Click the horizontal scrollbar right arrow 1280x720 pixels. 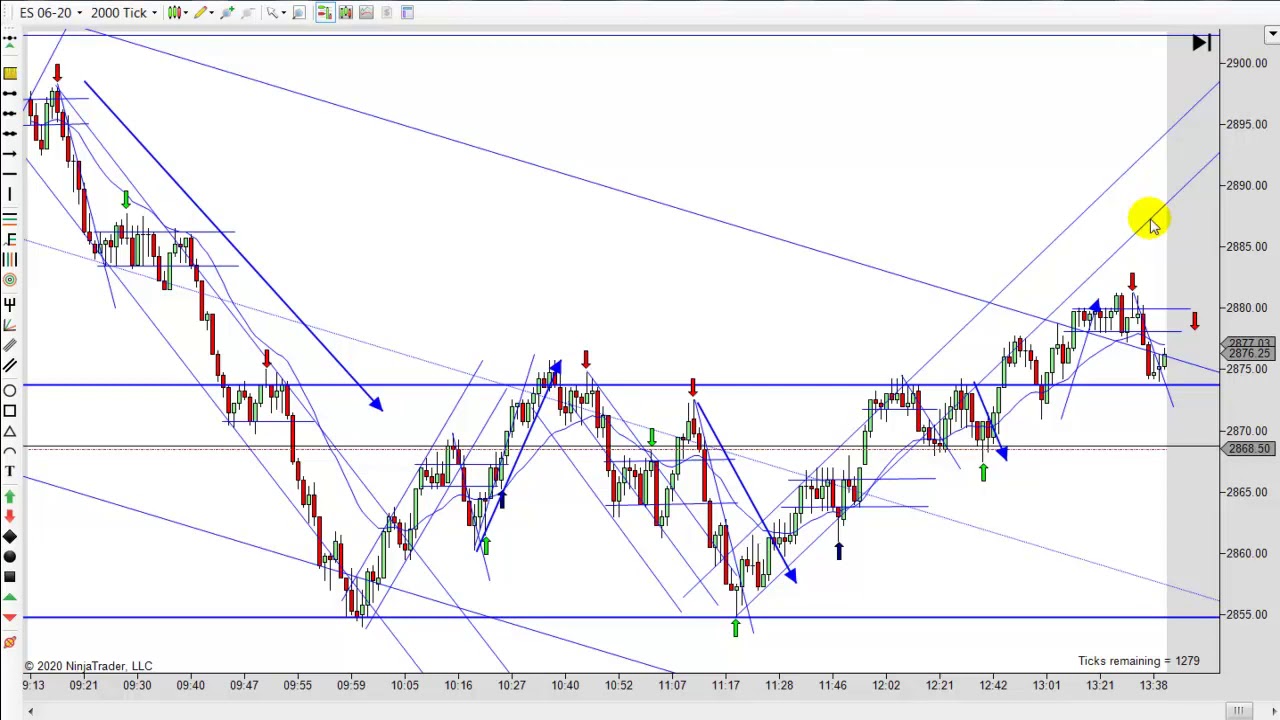point(1273,711)
